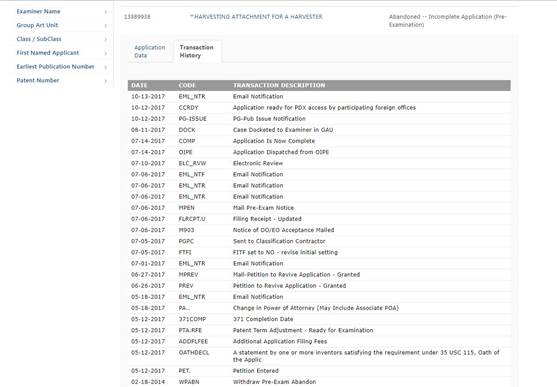557x387 pixels.
Task: Select the PG-ISSUE code cell
Action: pos(193,119)
